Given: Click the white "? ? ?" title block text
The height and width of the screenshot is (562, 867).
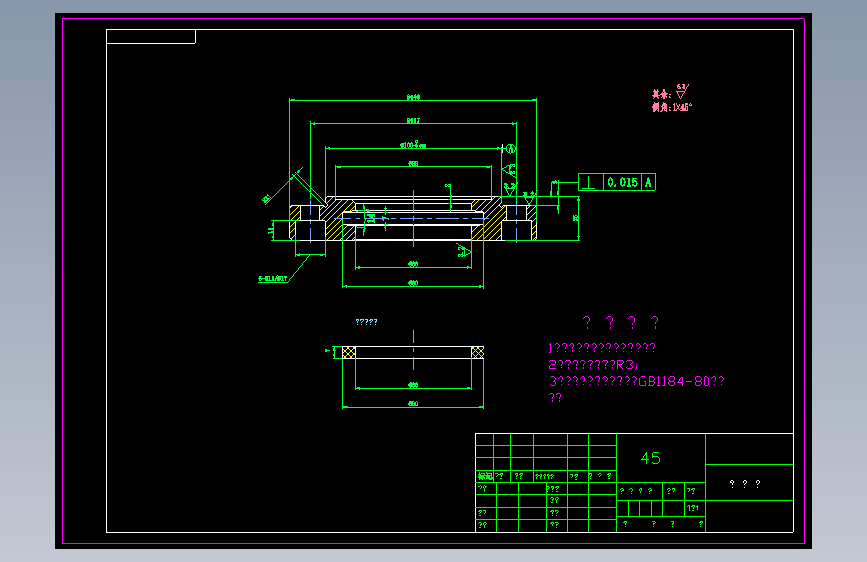Looking at the screenshot, I should 745,484.
